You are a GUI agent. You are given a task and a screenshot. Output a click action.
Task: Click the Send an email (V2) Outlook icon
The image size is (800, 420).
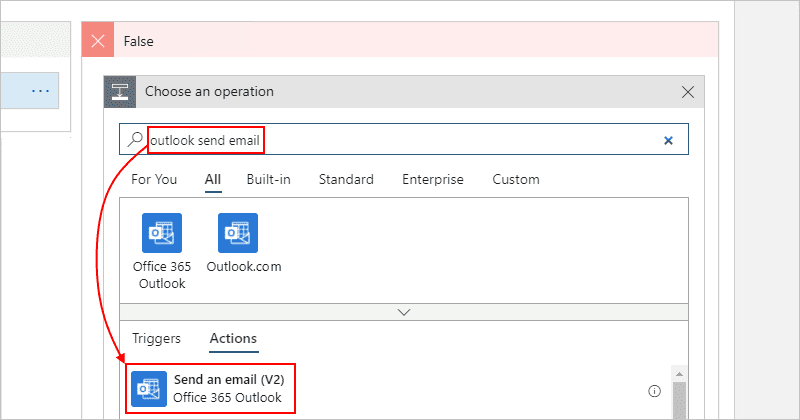pyautogui.click(x=148, y=389)
